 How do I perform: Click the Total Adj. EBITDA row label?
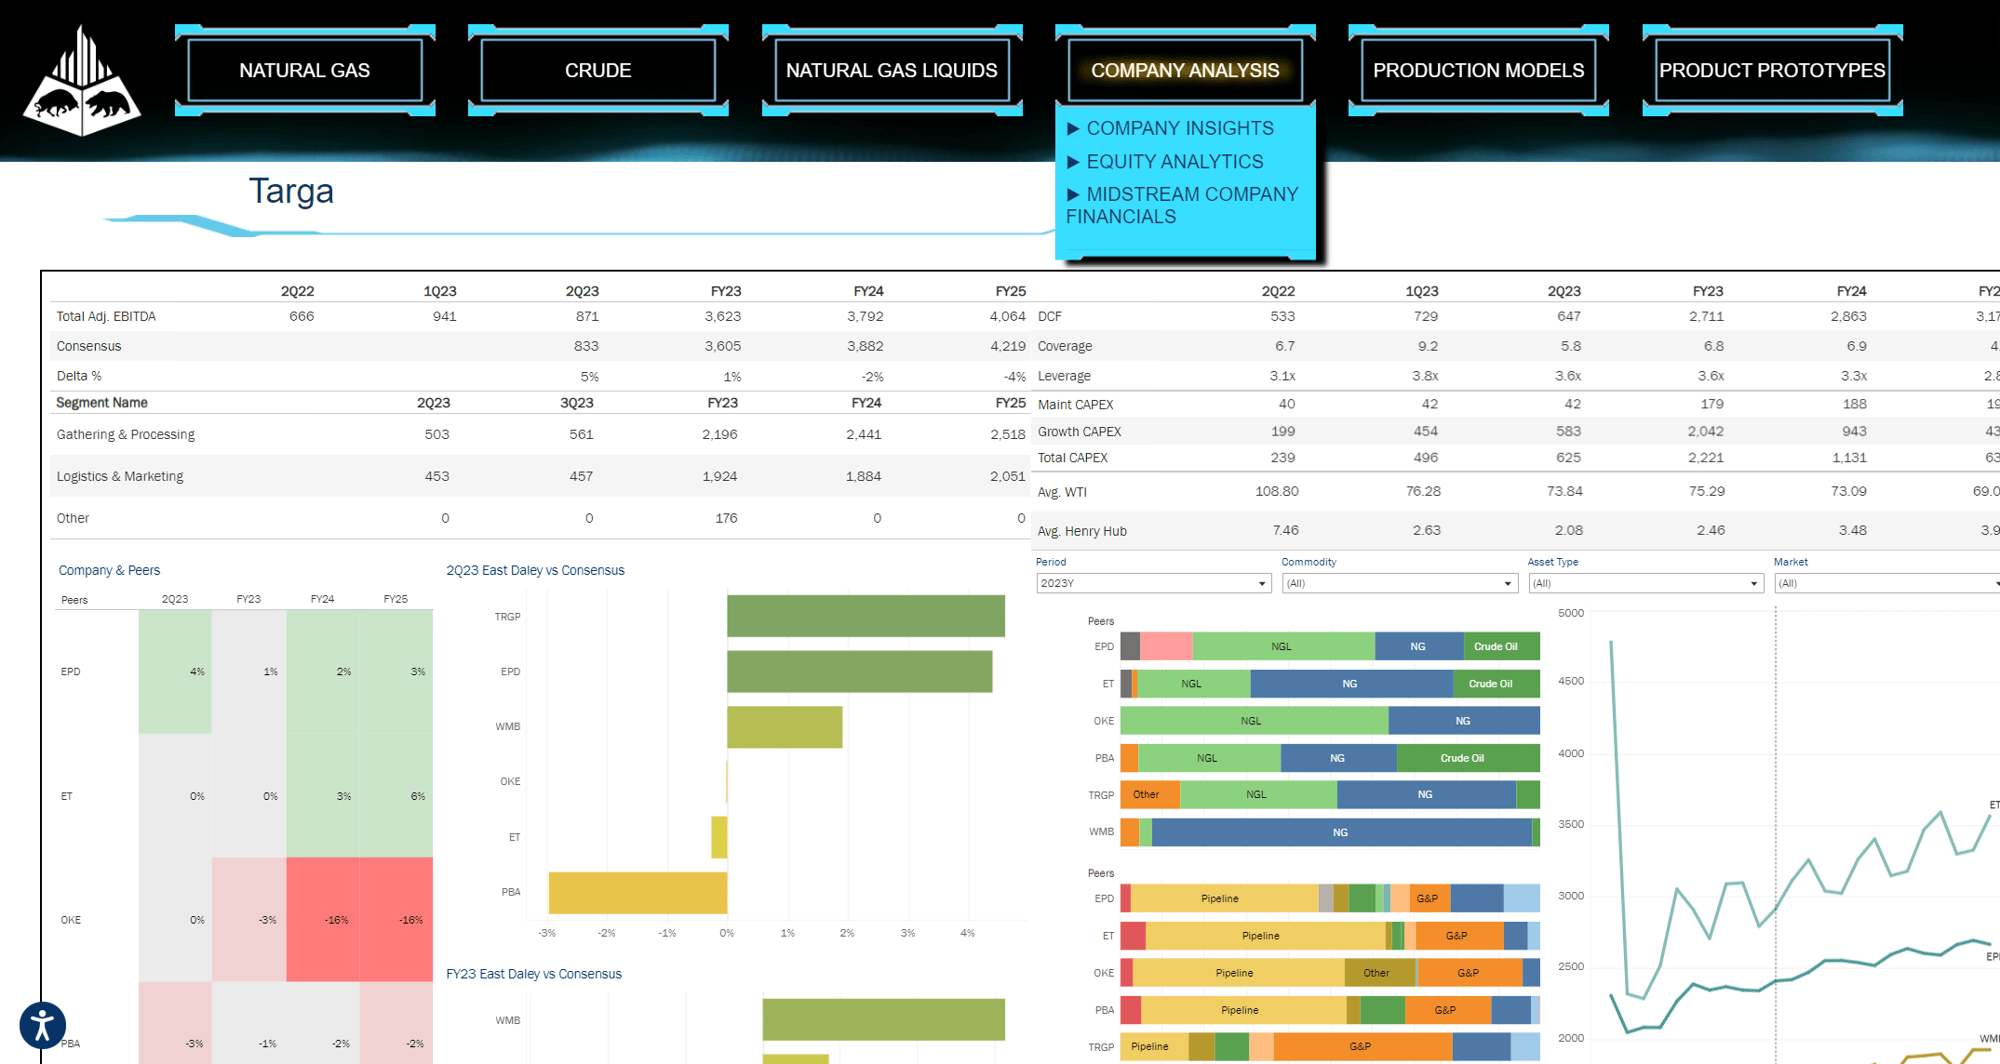click(106, 316)
